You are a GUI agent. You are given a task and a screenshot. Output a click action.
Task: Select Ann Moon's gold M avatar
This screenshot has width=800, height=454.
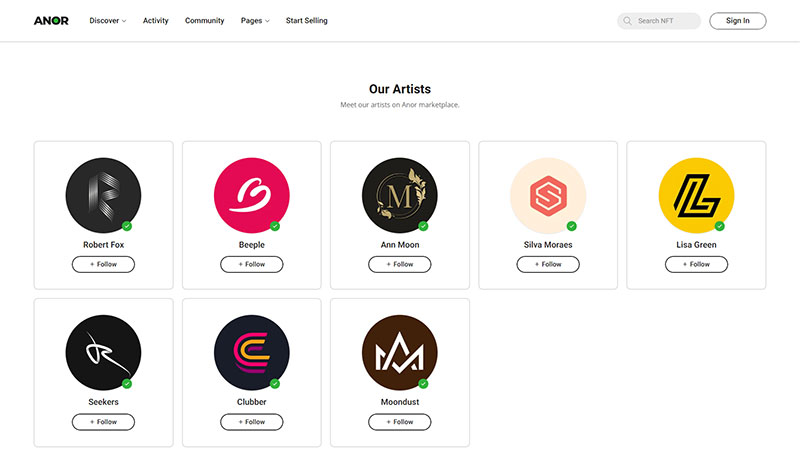pyautogui.click(x=399, y=195)
